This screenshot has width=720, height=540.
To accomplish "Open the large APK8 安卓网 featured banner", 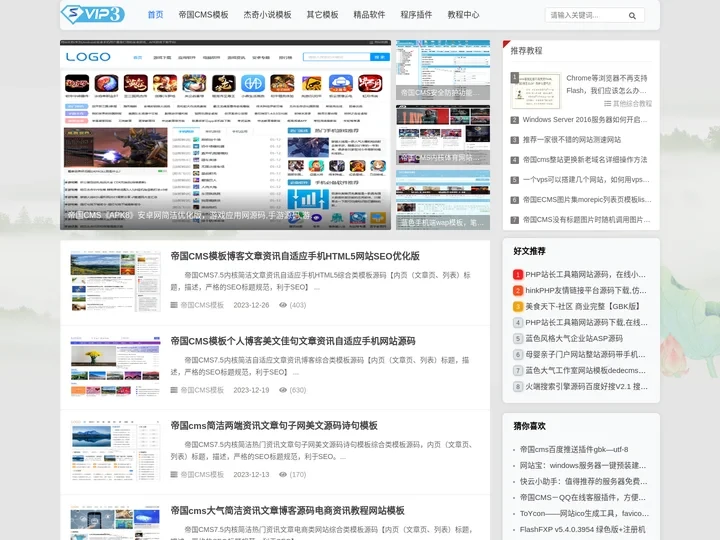I will pos(225,135).
